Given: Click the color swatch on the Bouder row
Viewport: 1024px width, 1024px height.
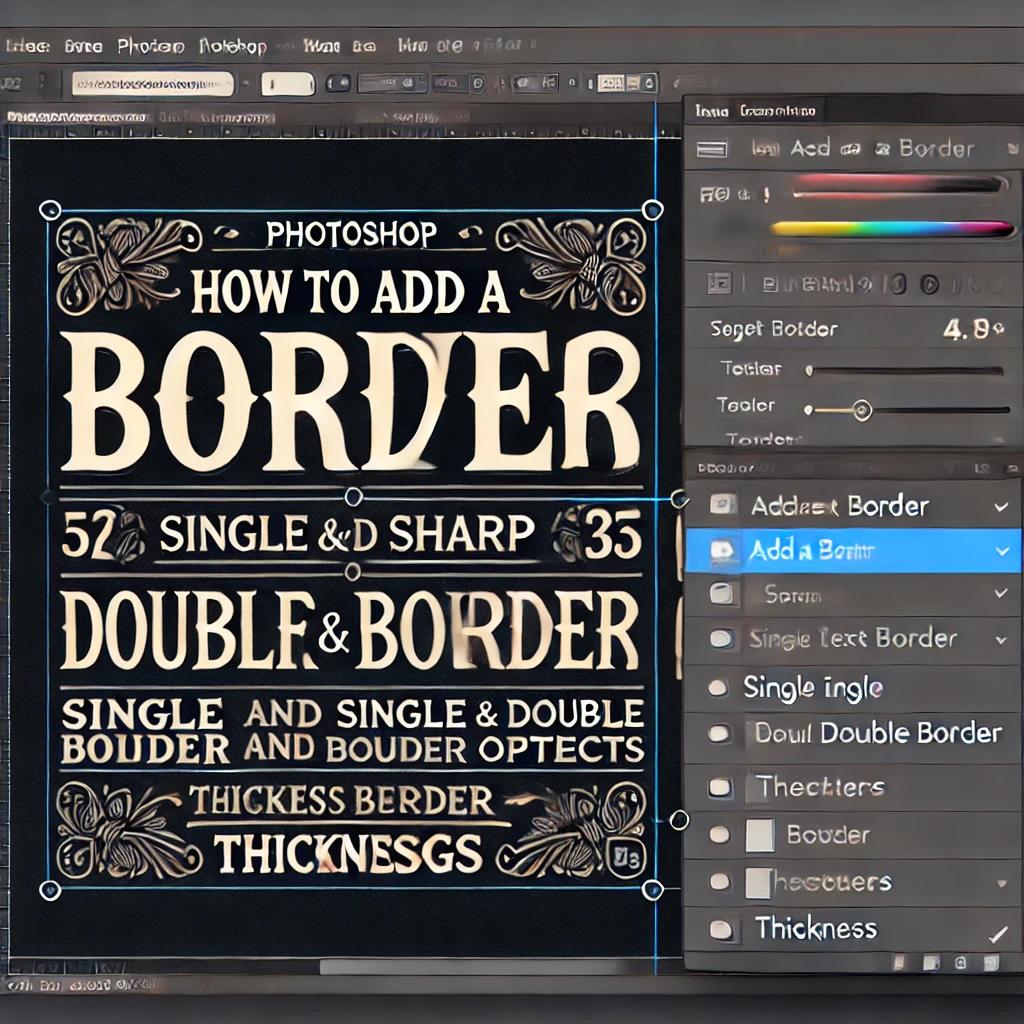Looking at the screenshot, I should point(760,835).
